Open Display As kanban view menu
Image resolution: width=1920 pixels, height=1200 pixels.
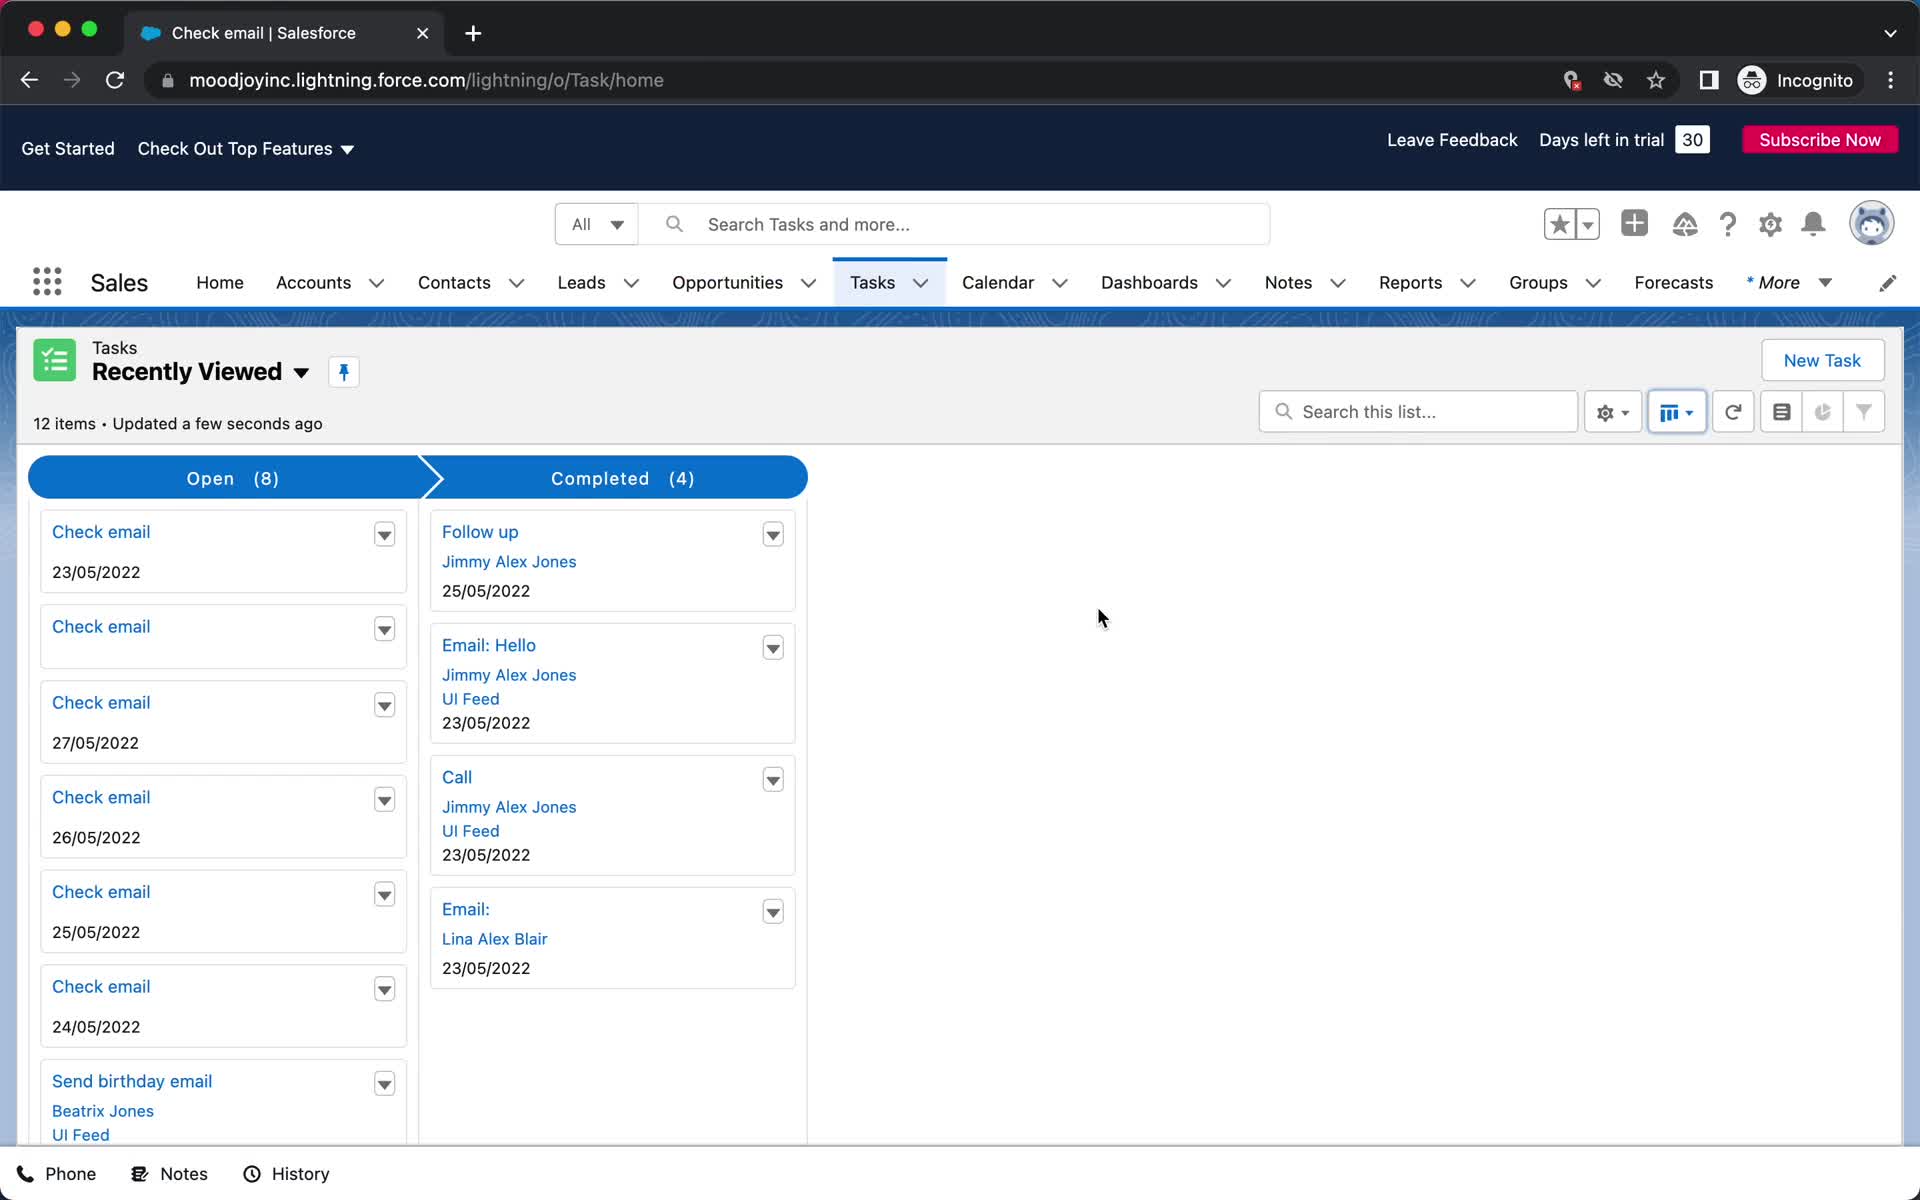point(1676,412)
